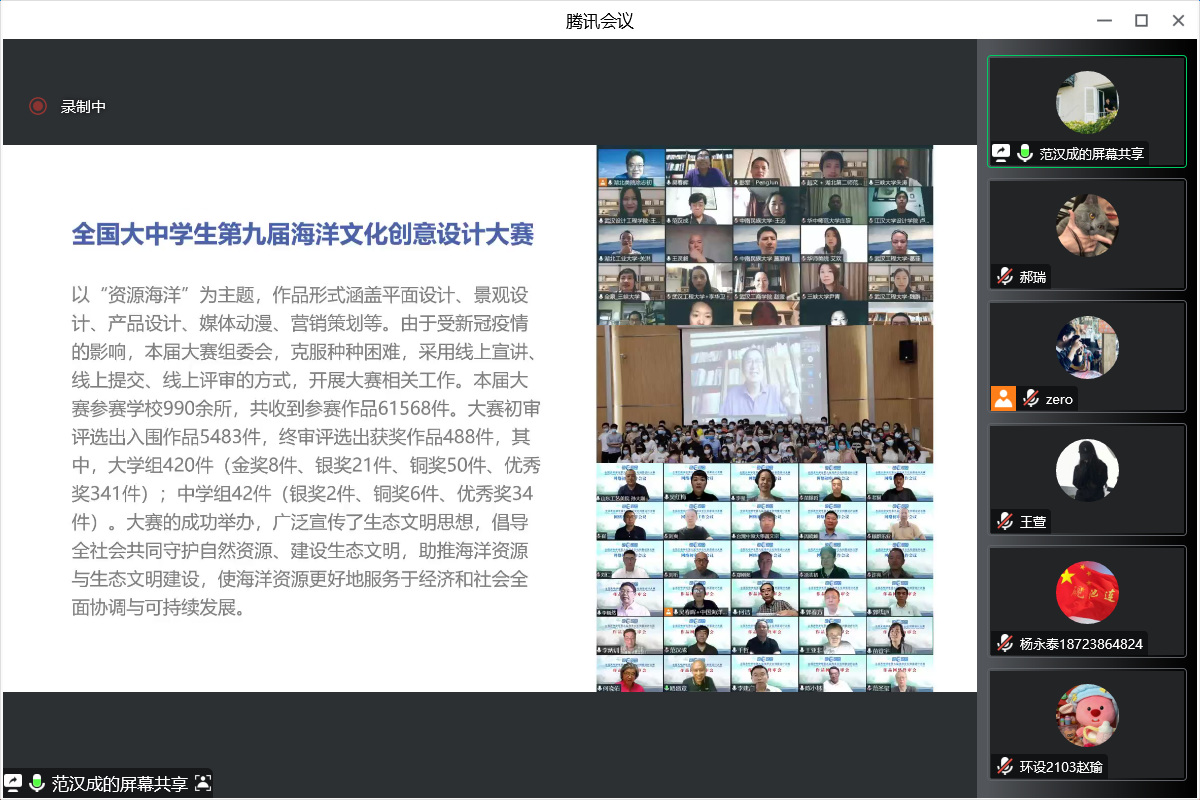The image size is (1200, 800).
Task: Click muted microphone icon beside 郝瑞
Action: click(x=1005, y=276)
